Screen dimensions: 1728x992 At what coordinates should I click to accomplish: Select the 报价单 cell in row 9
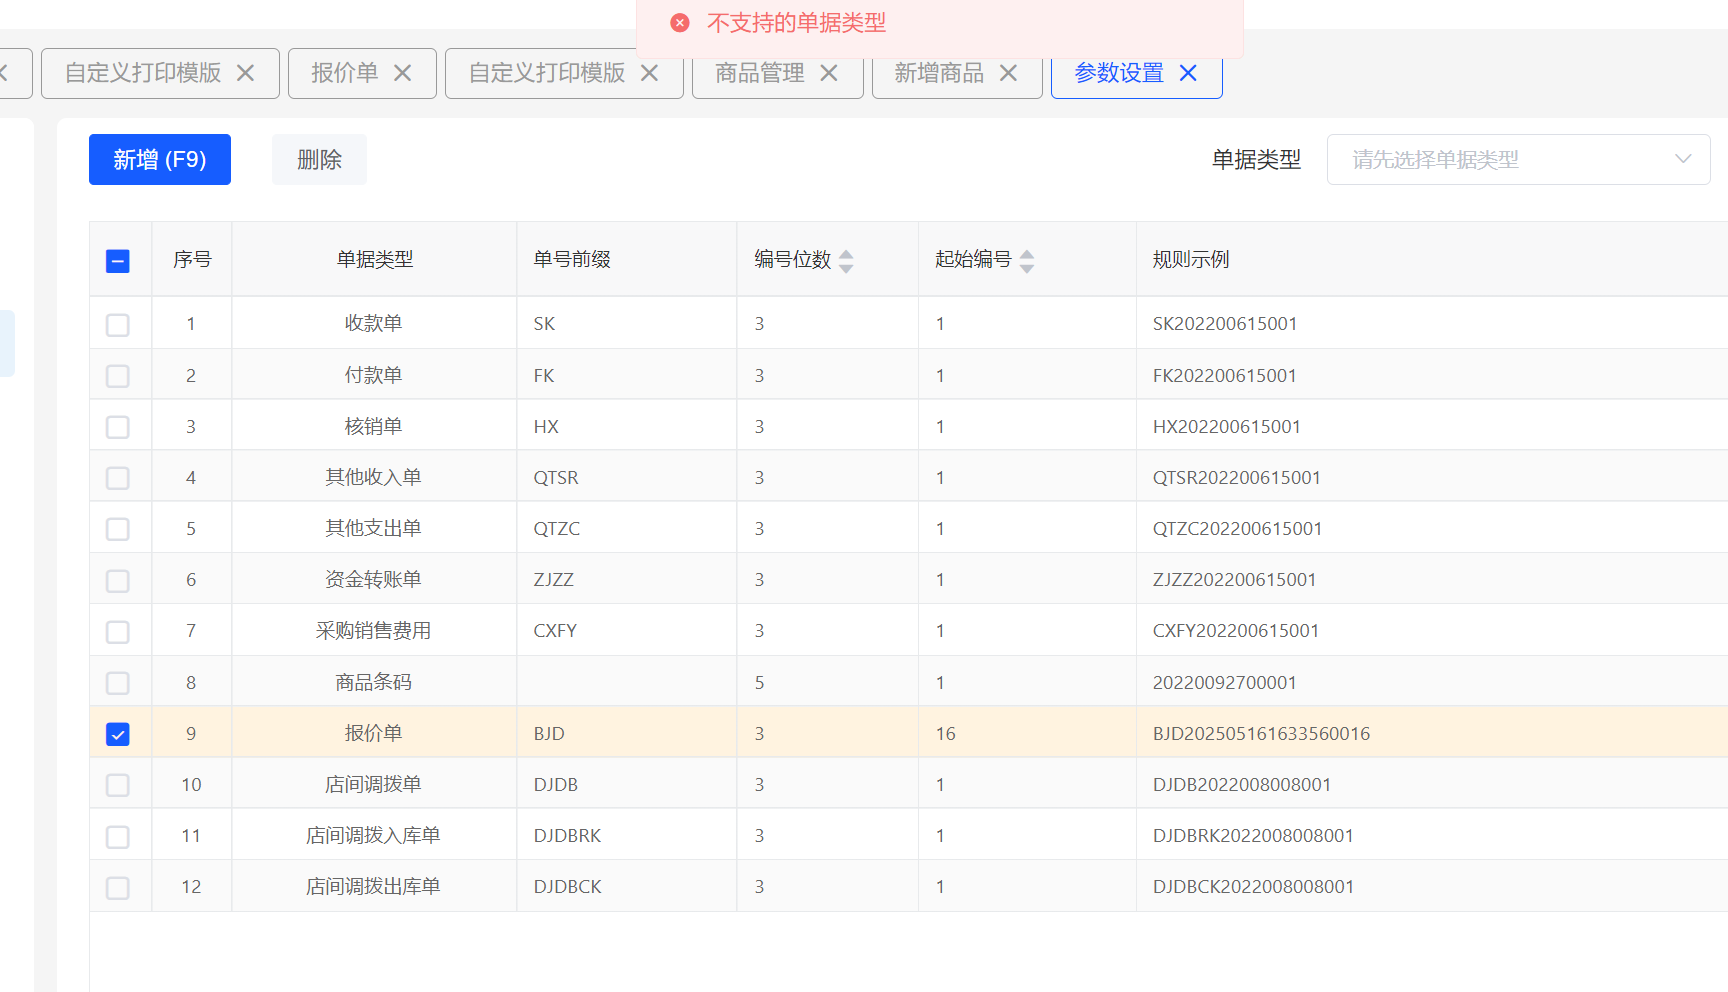pos(374,733)
